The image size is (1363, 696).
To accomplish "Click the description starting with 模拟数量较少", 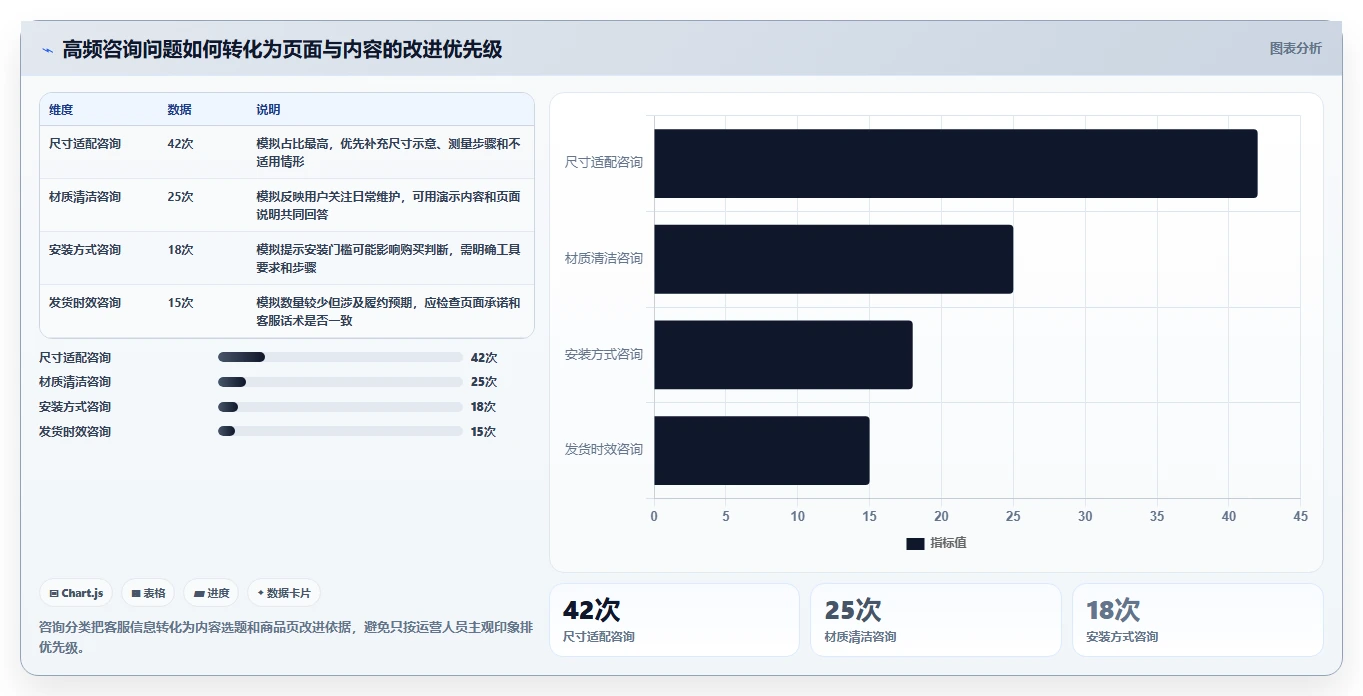I will tap(388, 312).
